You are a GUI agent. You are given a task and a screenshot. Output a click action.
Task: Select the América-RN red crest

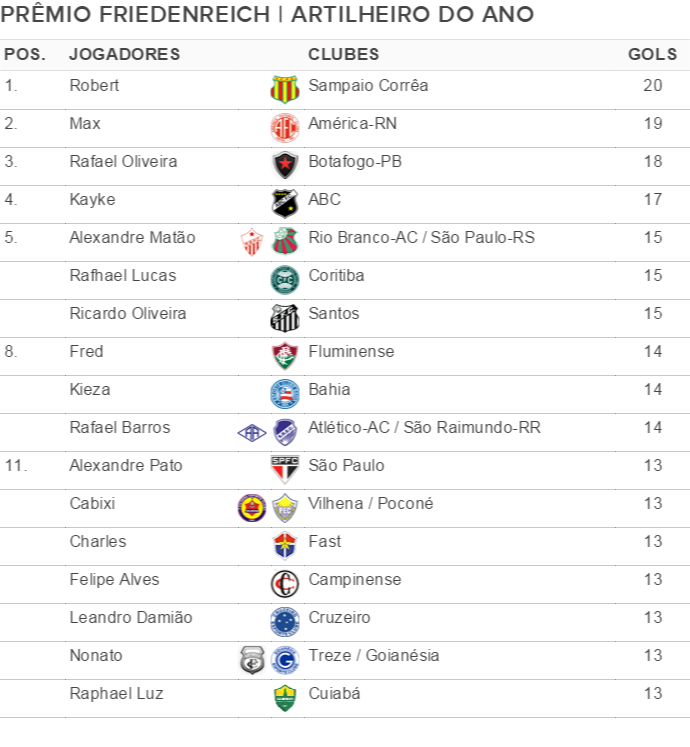pos(285,128)
